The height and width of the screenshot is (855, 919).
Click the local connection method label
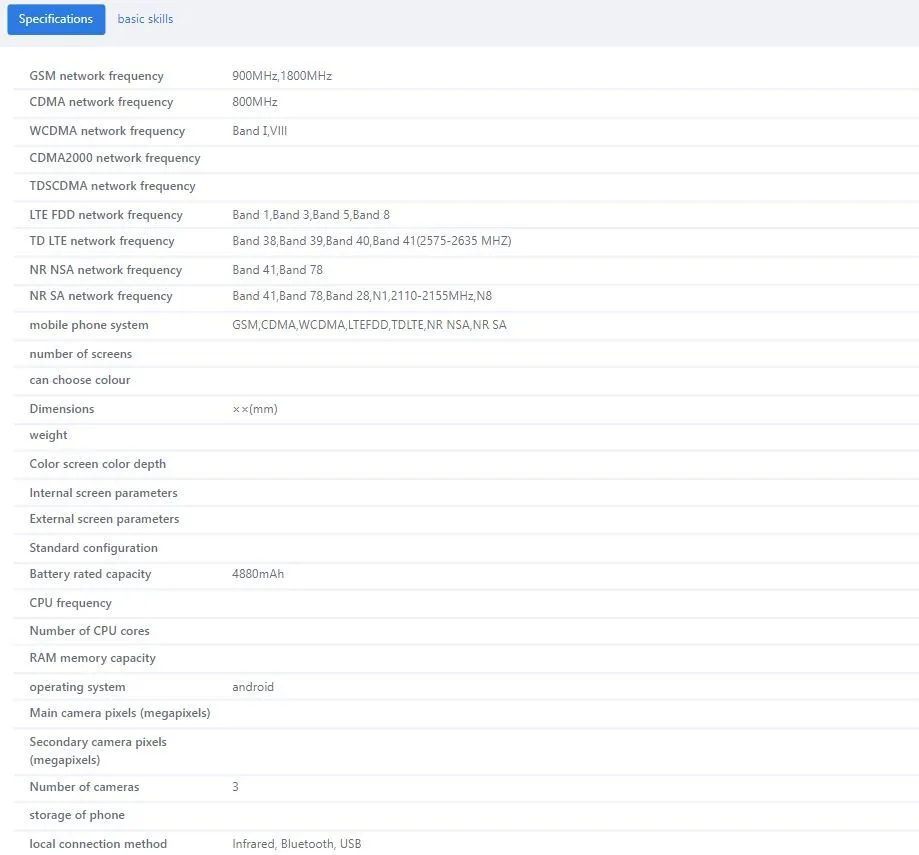tap(98, 844)
